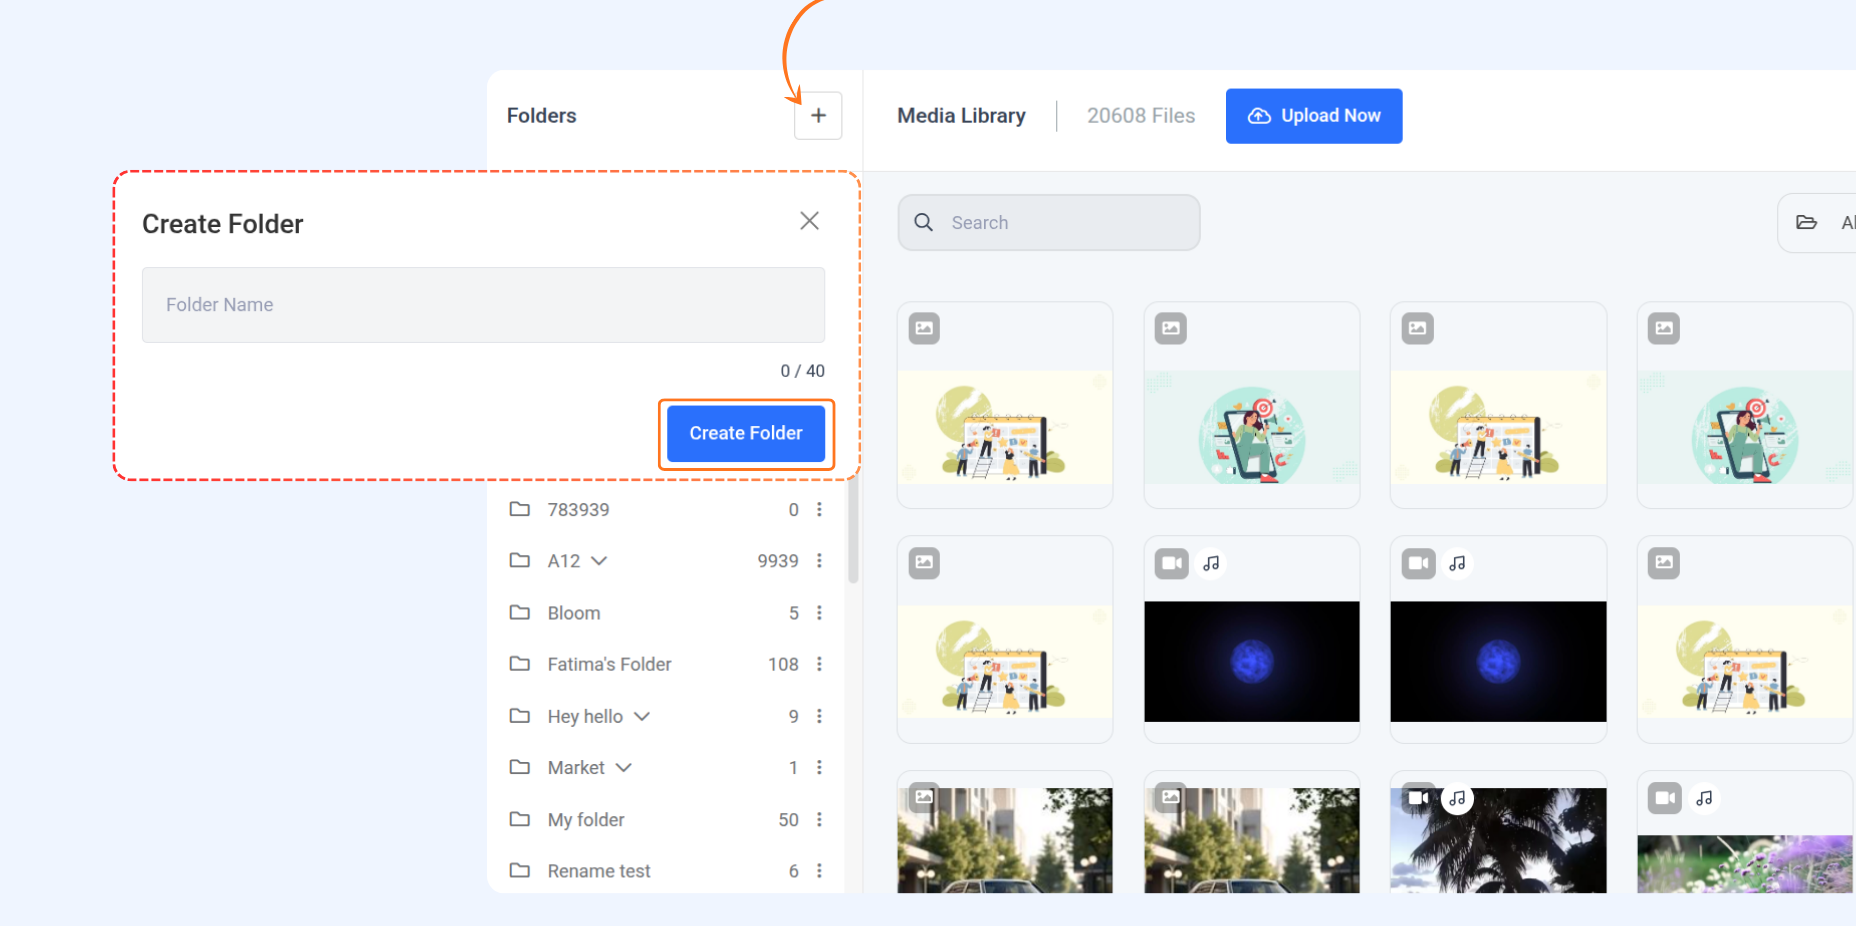The height and width of the screenshot is (926, 1856).
Task: Click the 108 count for Fatima's Folder
Action: [783, 664]
